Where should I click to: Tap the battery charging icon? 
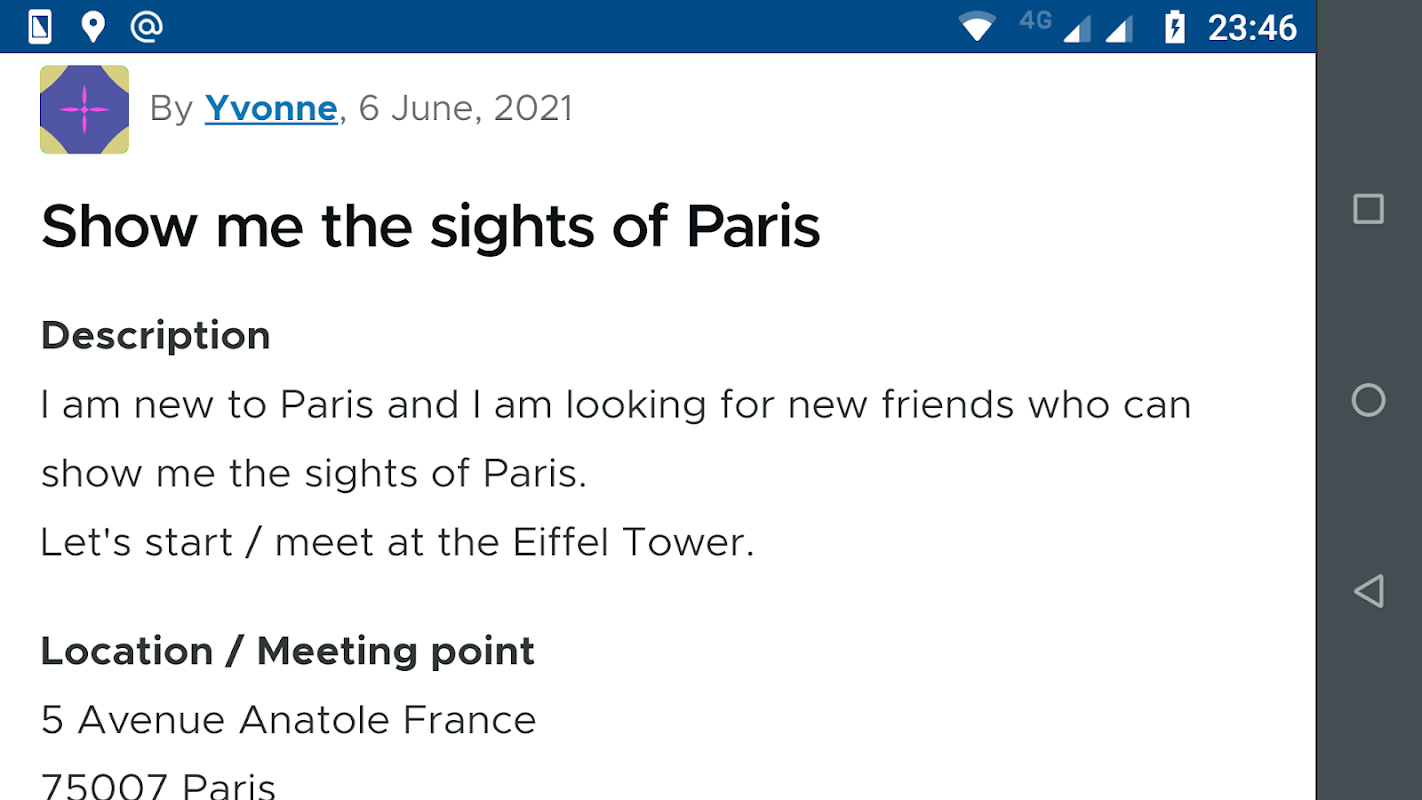click(x=1175, y=27)
